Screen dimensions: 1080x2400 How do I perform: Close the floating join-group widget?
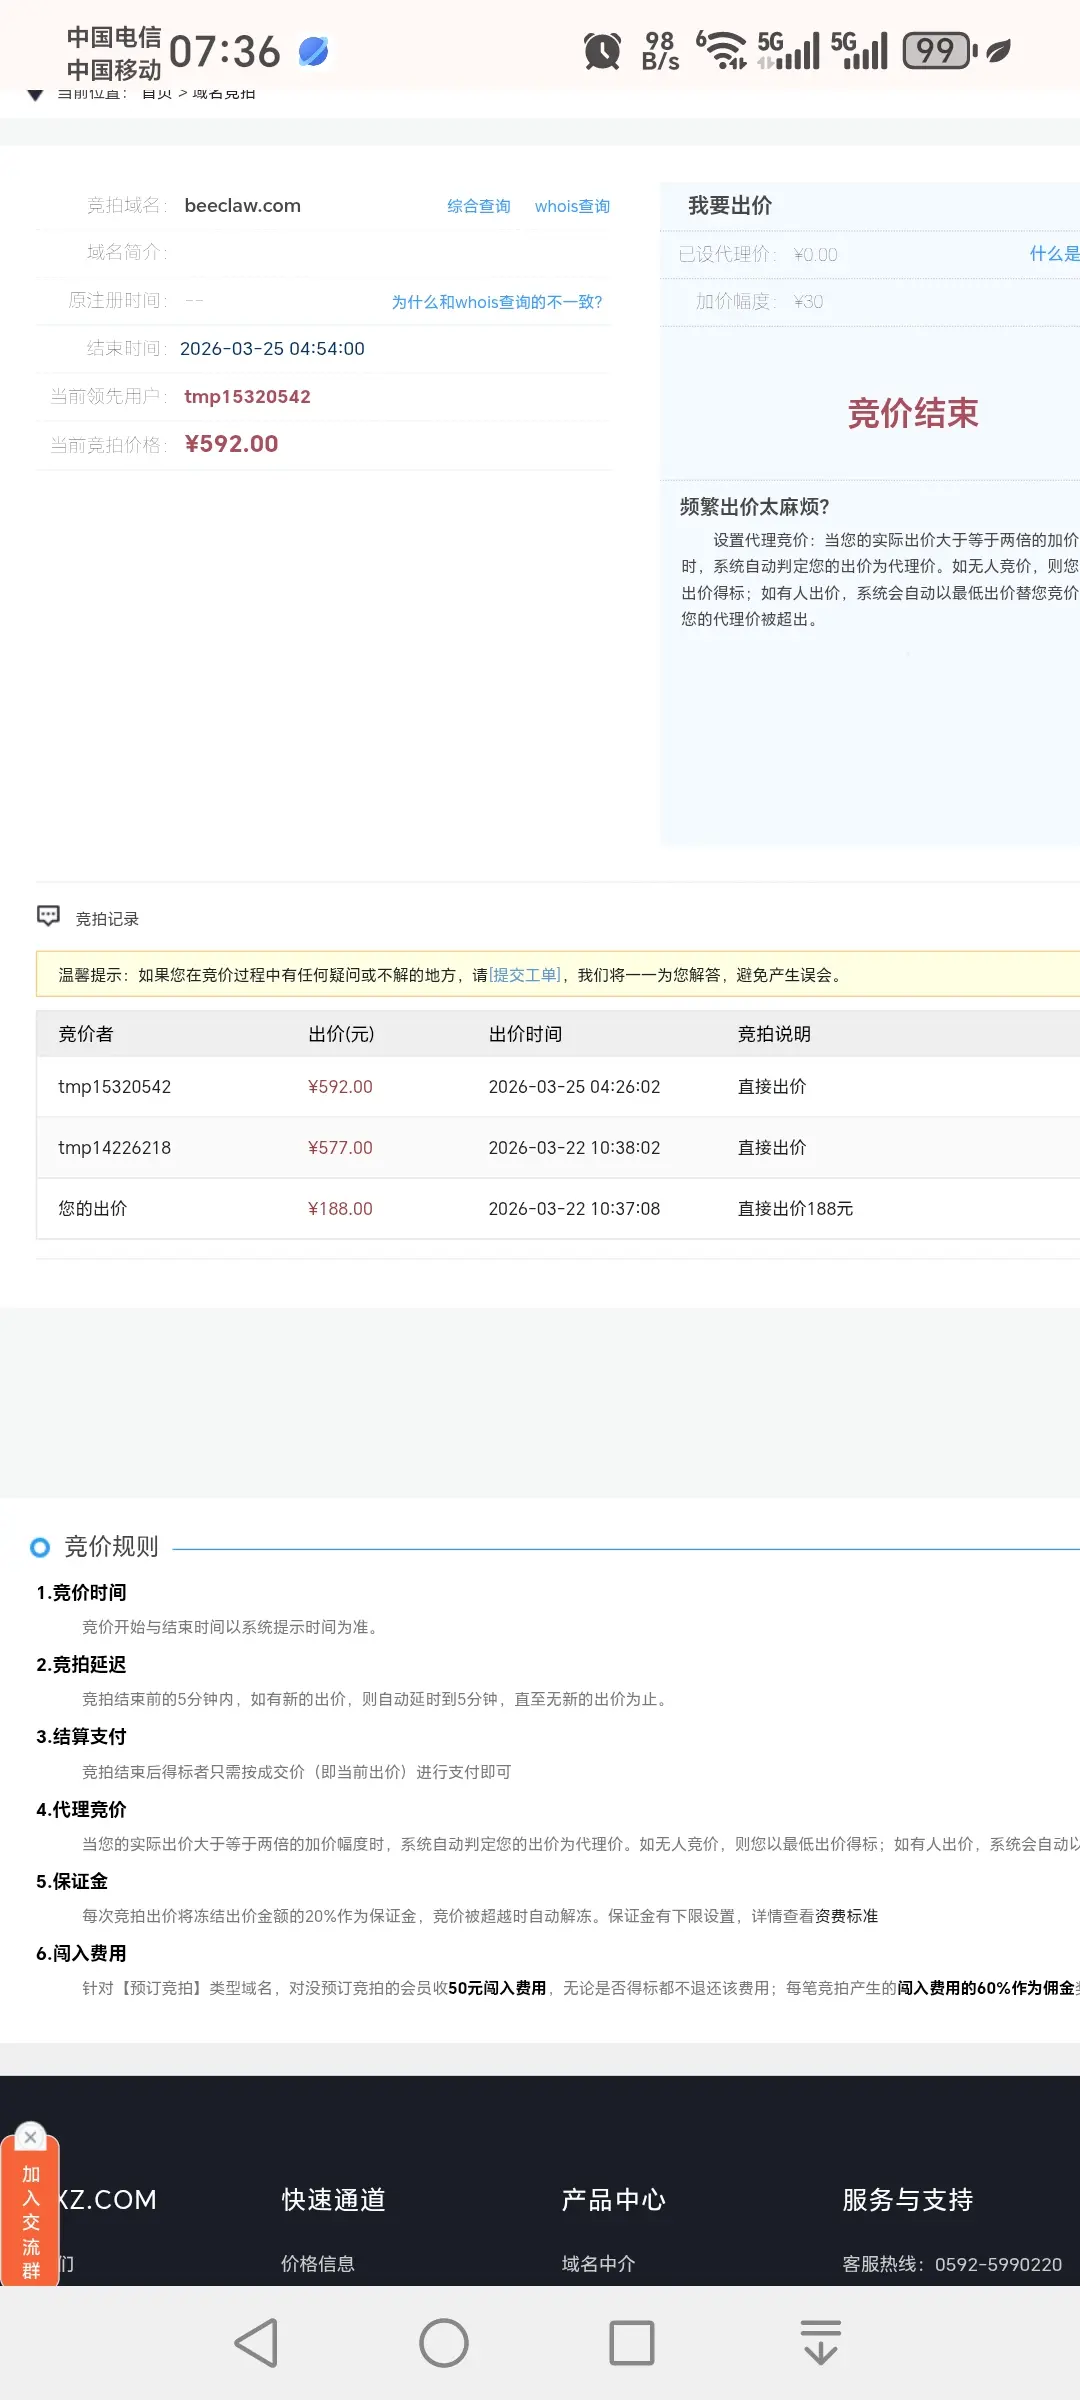(31, 2137)
